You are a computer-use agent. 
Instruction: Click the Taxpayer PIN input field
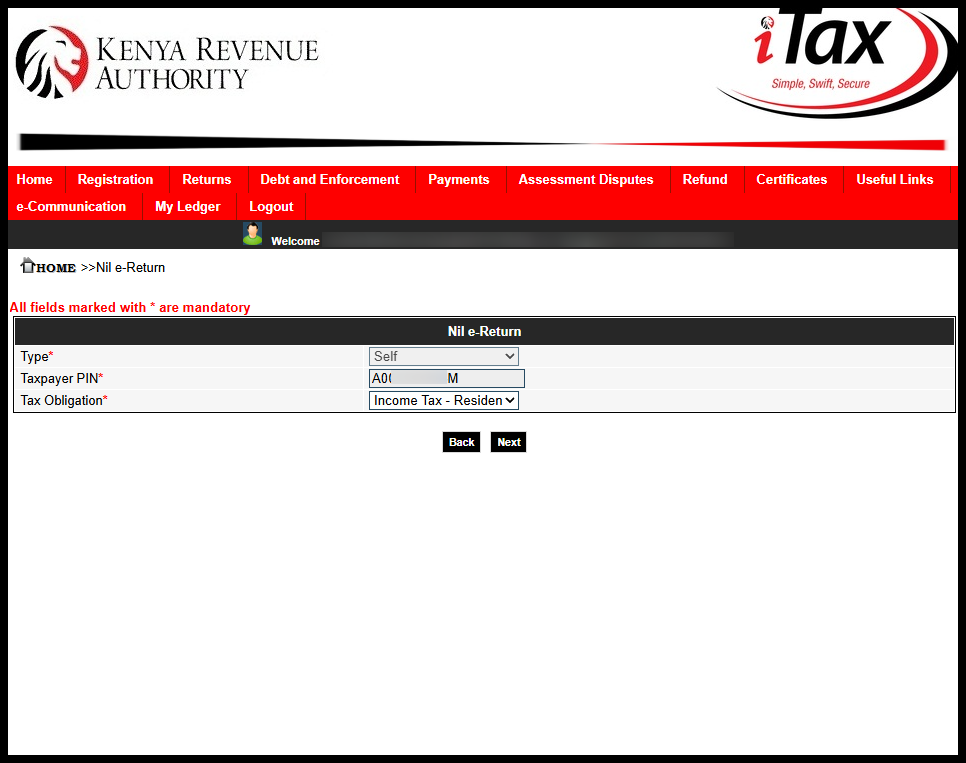[446, 378]
